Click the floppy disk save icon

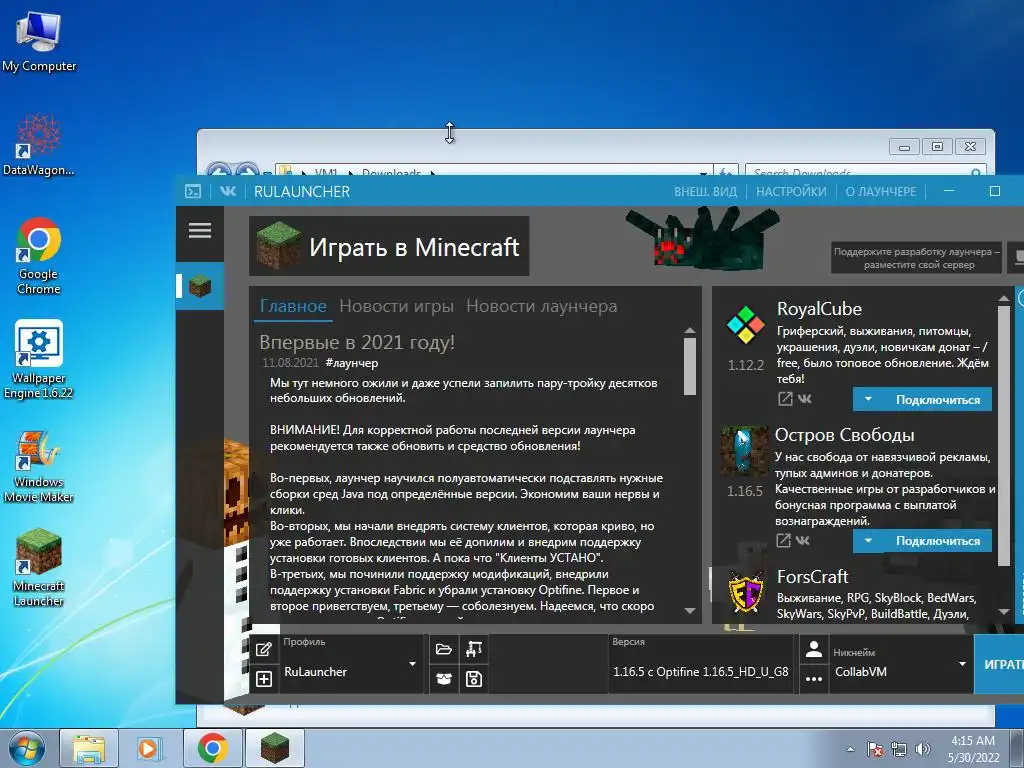pyautogui.click(x=474, y=679)
